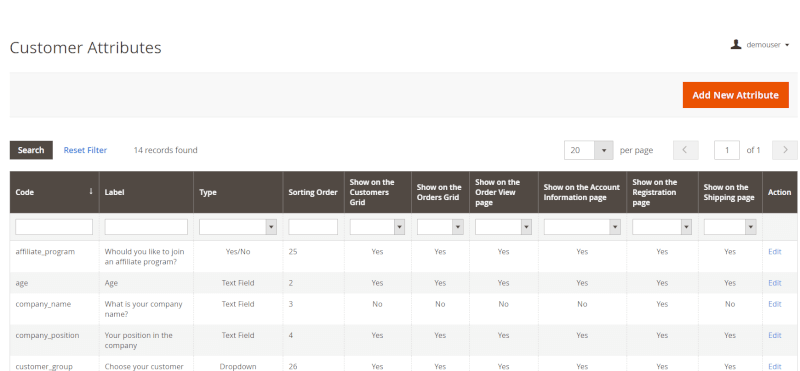Image resolution: width=800 pixels, height=371 pixels.
Task: Click the Sorting Order column header
Action: pos(313,192)
